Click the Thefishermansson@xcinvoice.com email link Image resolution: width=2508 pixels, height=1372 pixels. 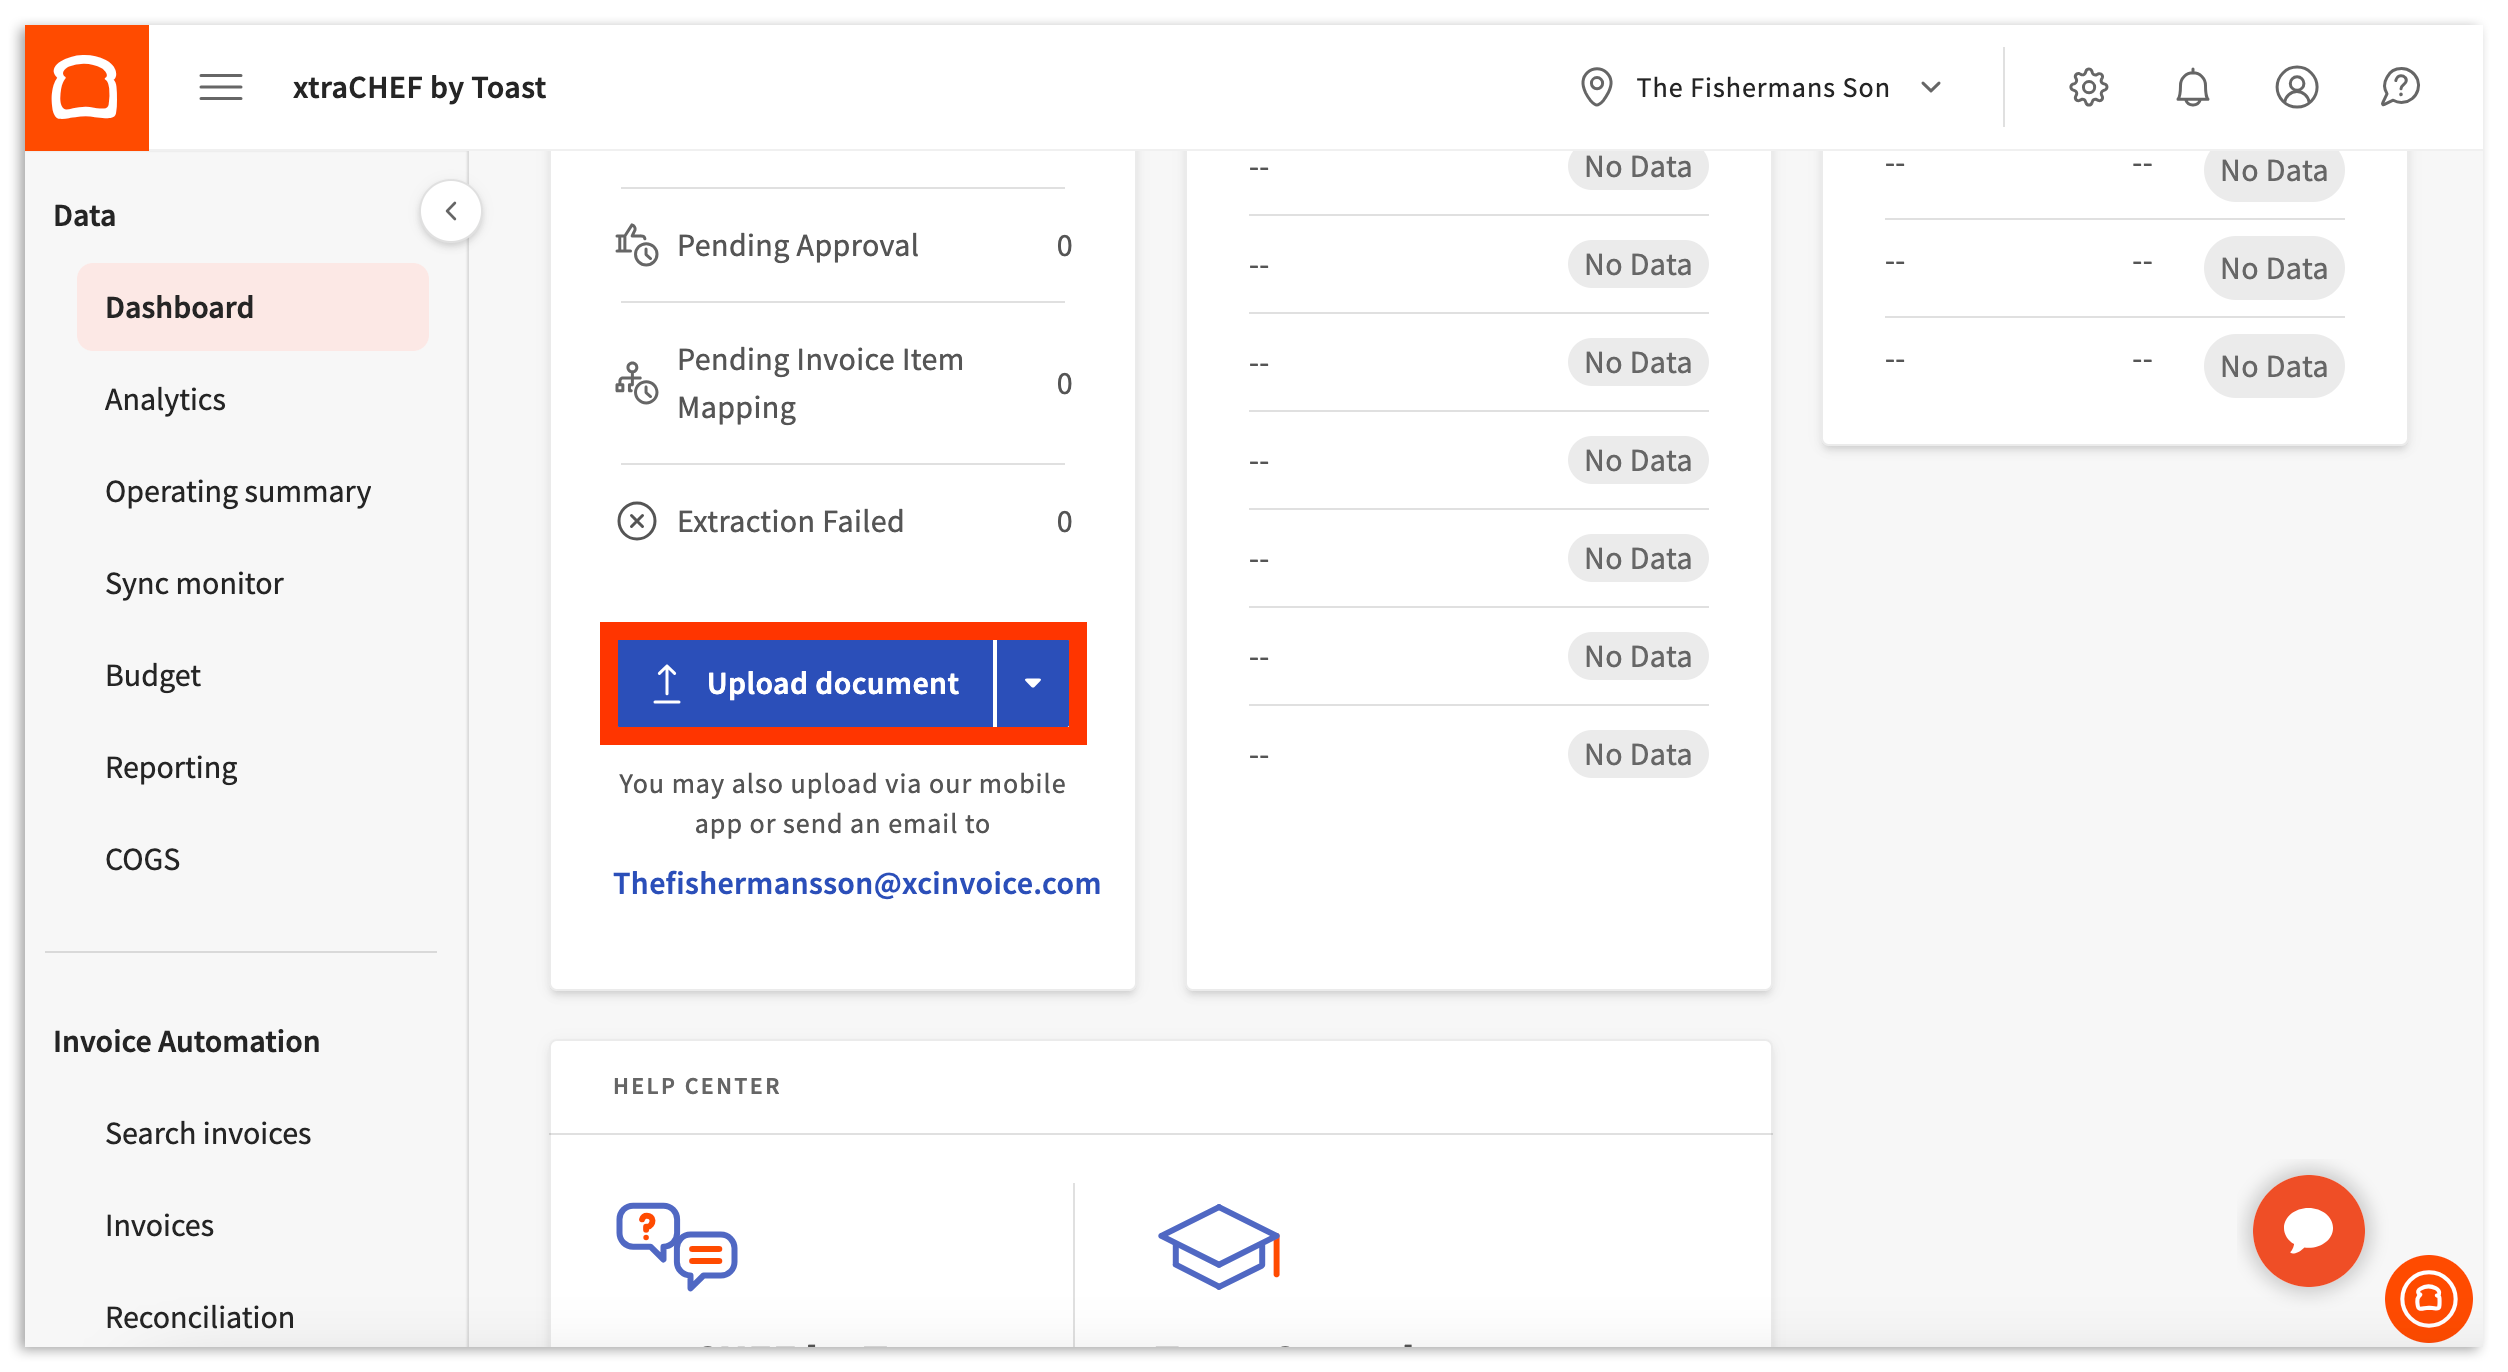click(x=856, y=883)
